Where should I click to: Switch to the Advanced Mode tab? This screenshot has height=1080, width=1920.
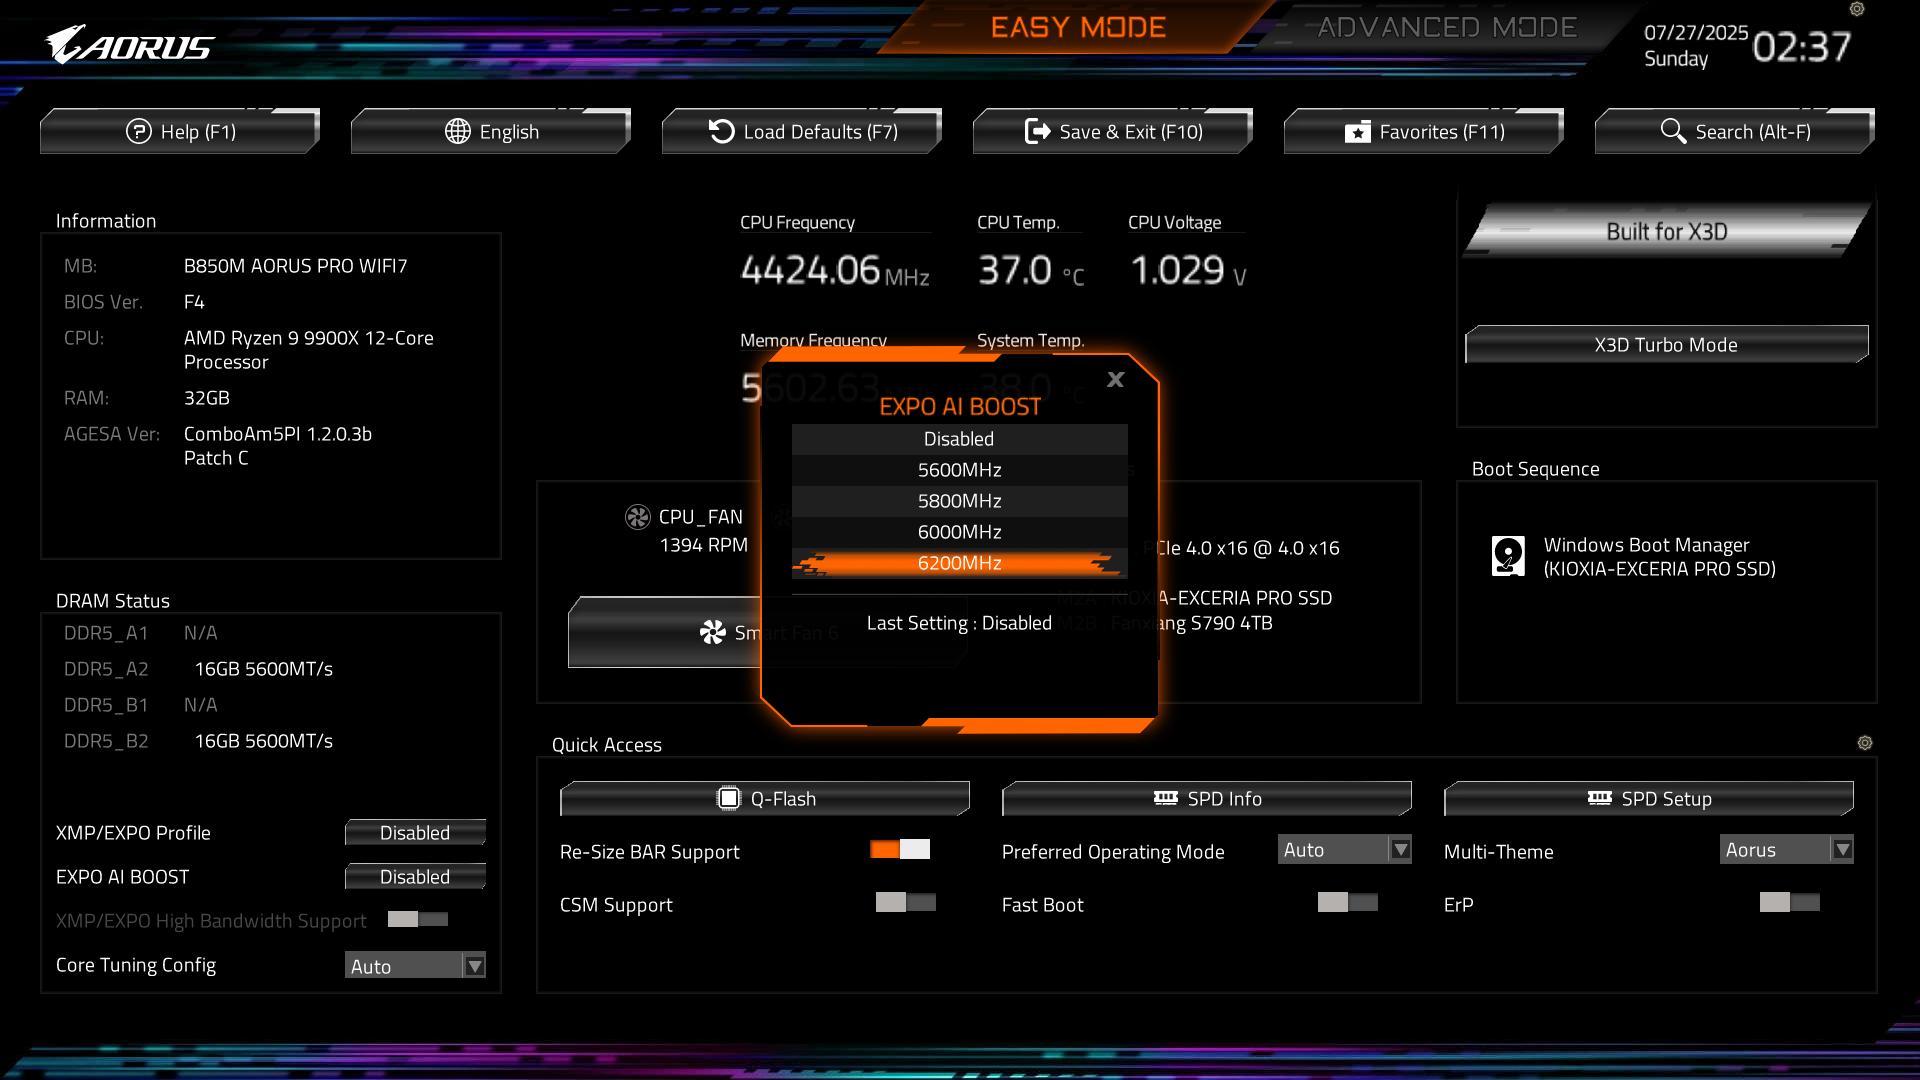pyautogui.click(x=1446, y=28)
